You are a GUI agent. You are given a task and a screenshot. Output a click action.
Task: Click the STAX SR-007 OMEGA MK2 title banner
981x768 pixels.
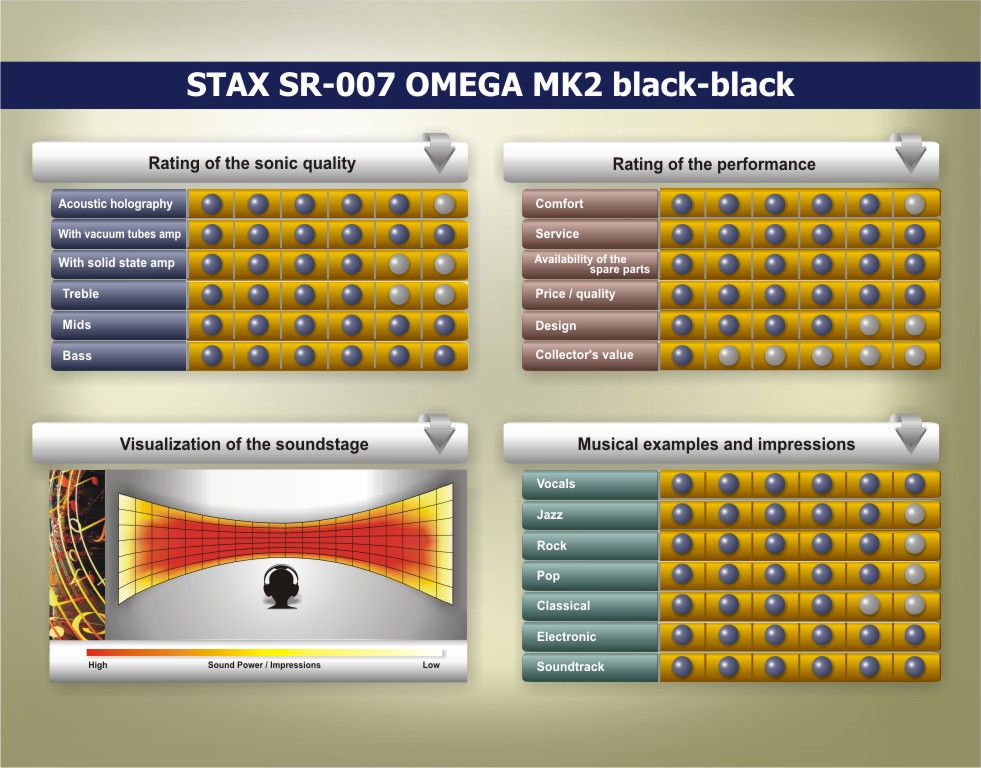tap(490, 85)
